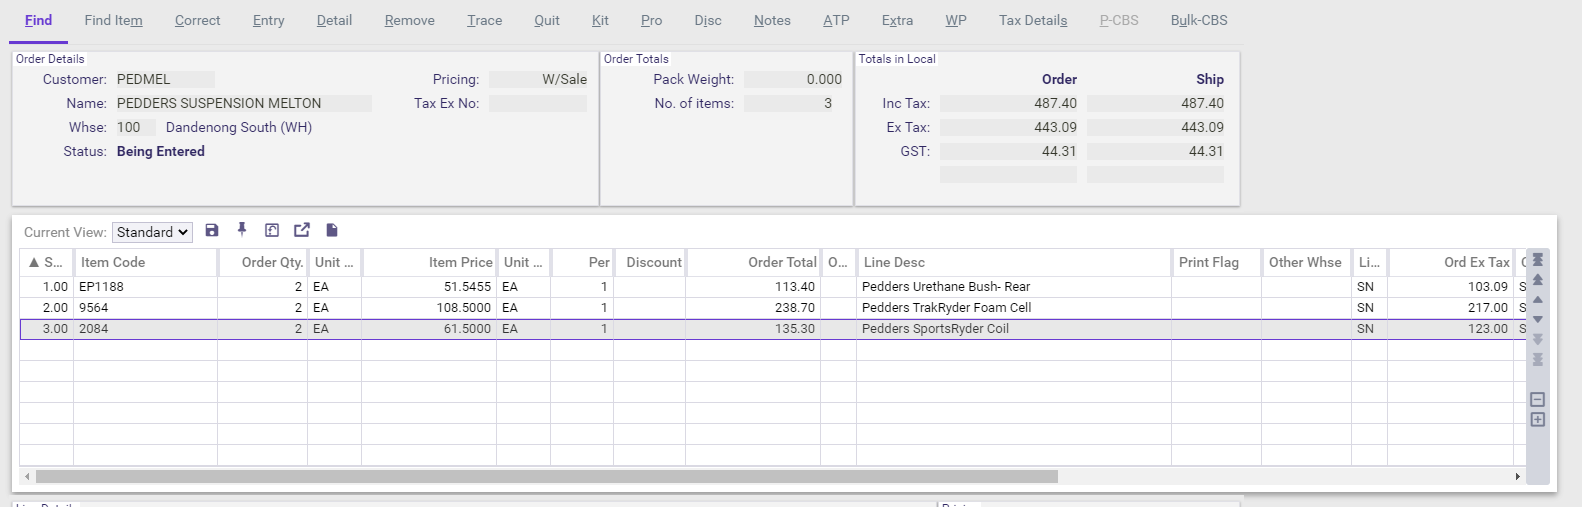Choose the Correct menu option
The height and width of the screenshot is (507, 1582).
click(x=197, y=20)
